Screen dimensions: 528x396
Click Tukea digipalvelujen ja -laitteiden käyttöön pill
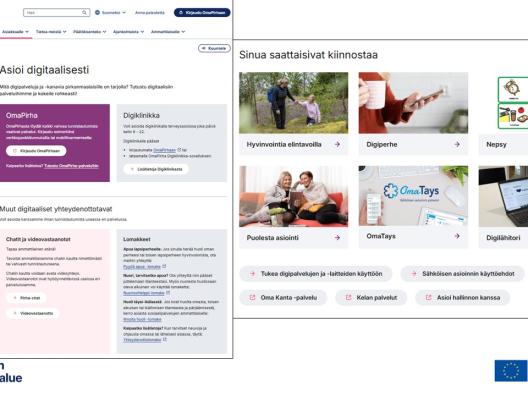(316, 274)
